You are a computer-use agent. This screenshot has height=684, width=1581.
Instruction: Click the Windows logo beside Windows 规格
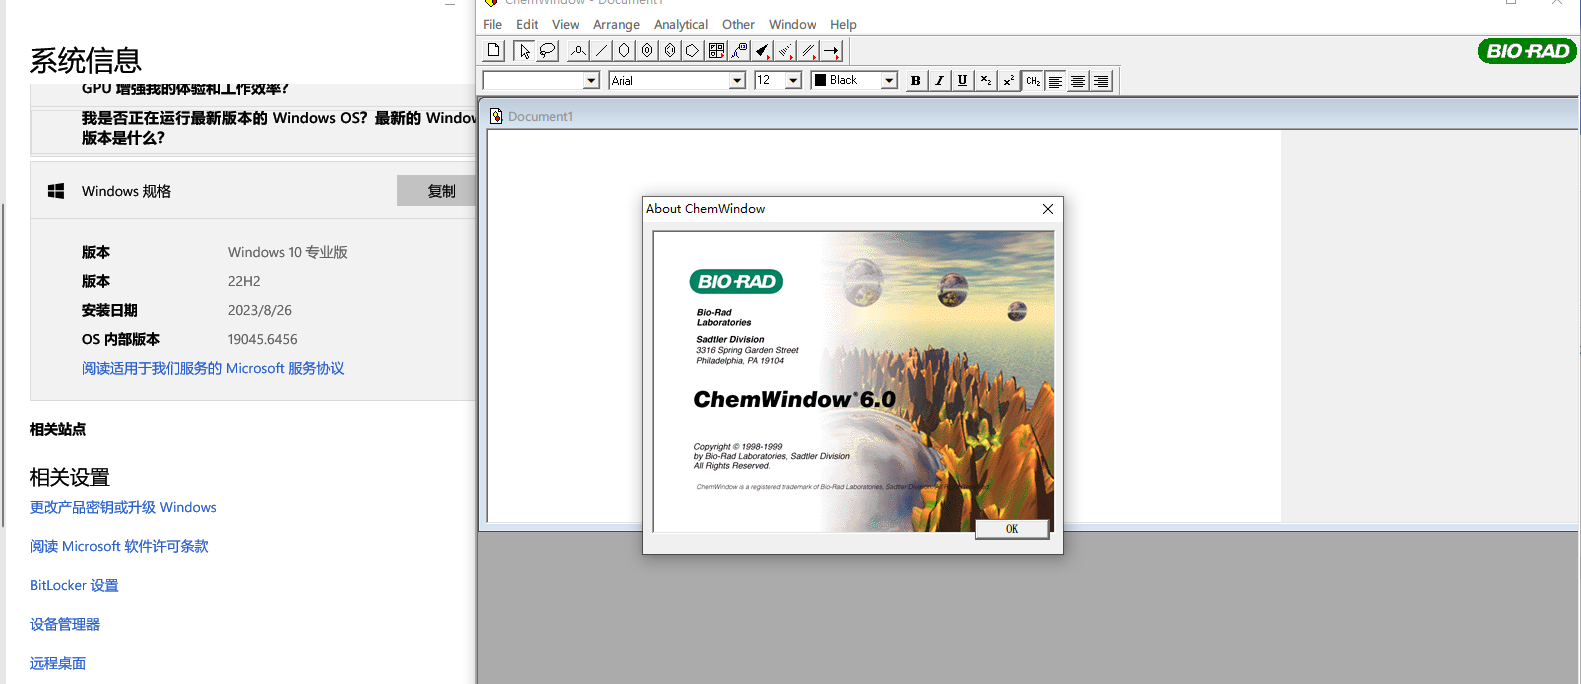point(56,191)
